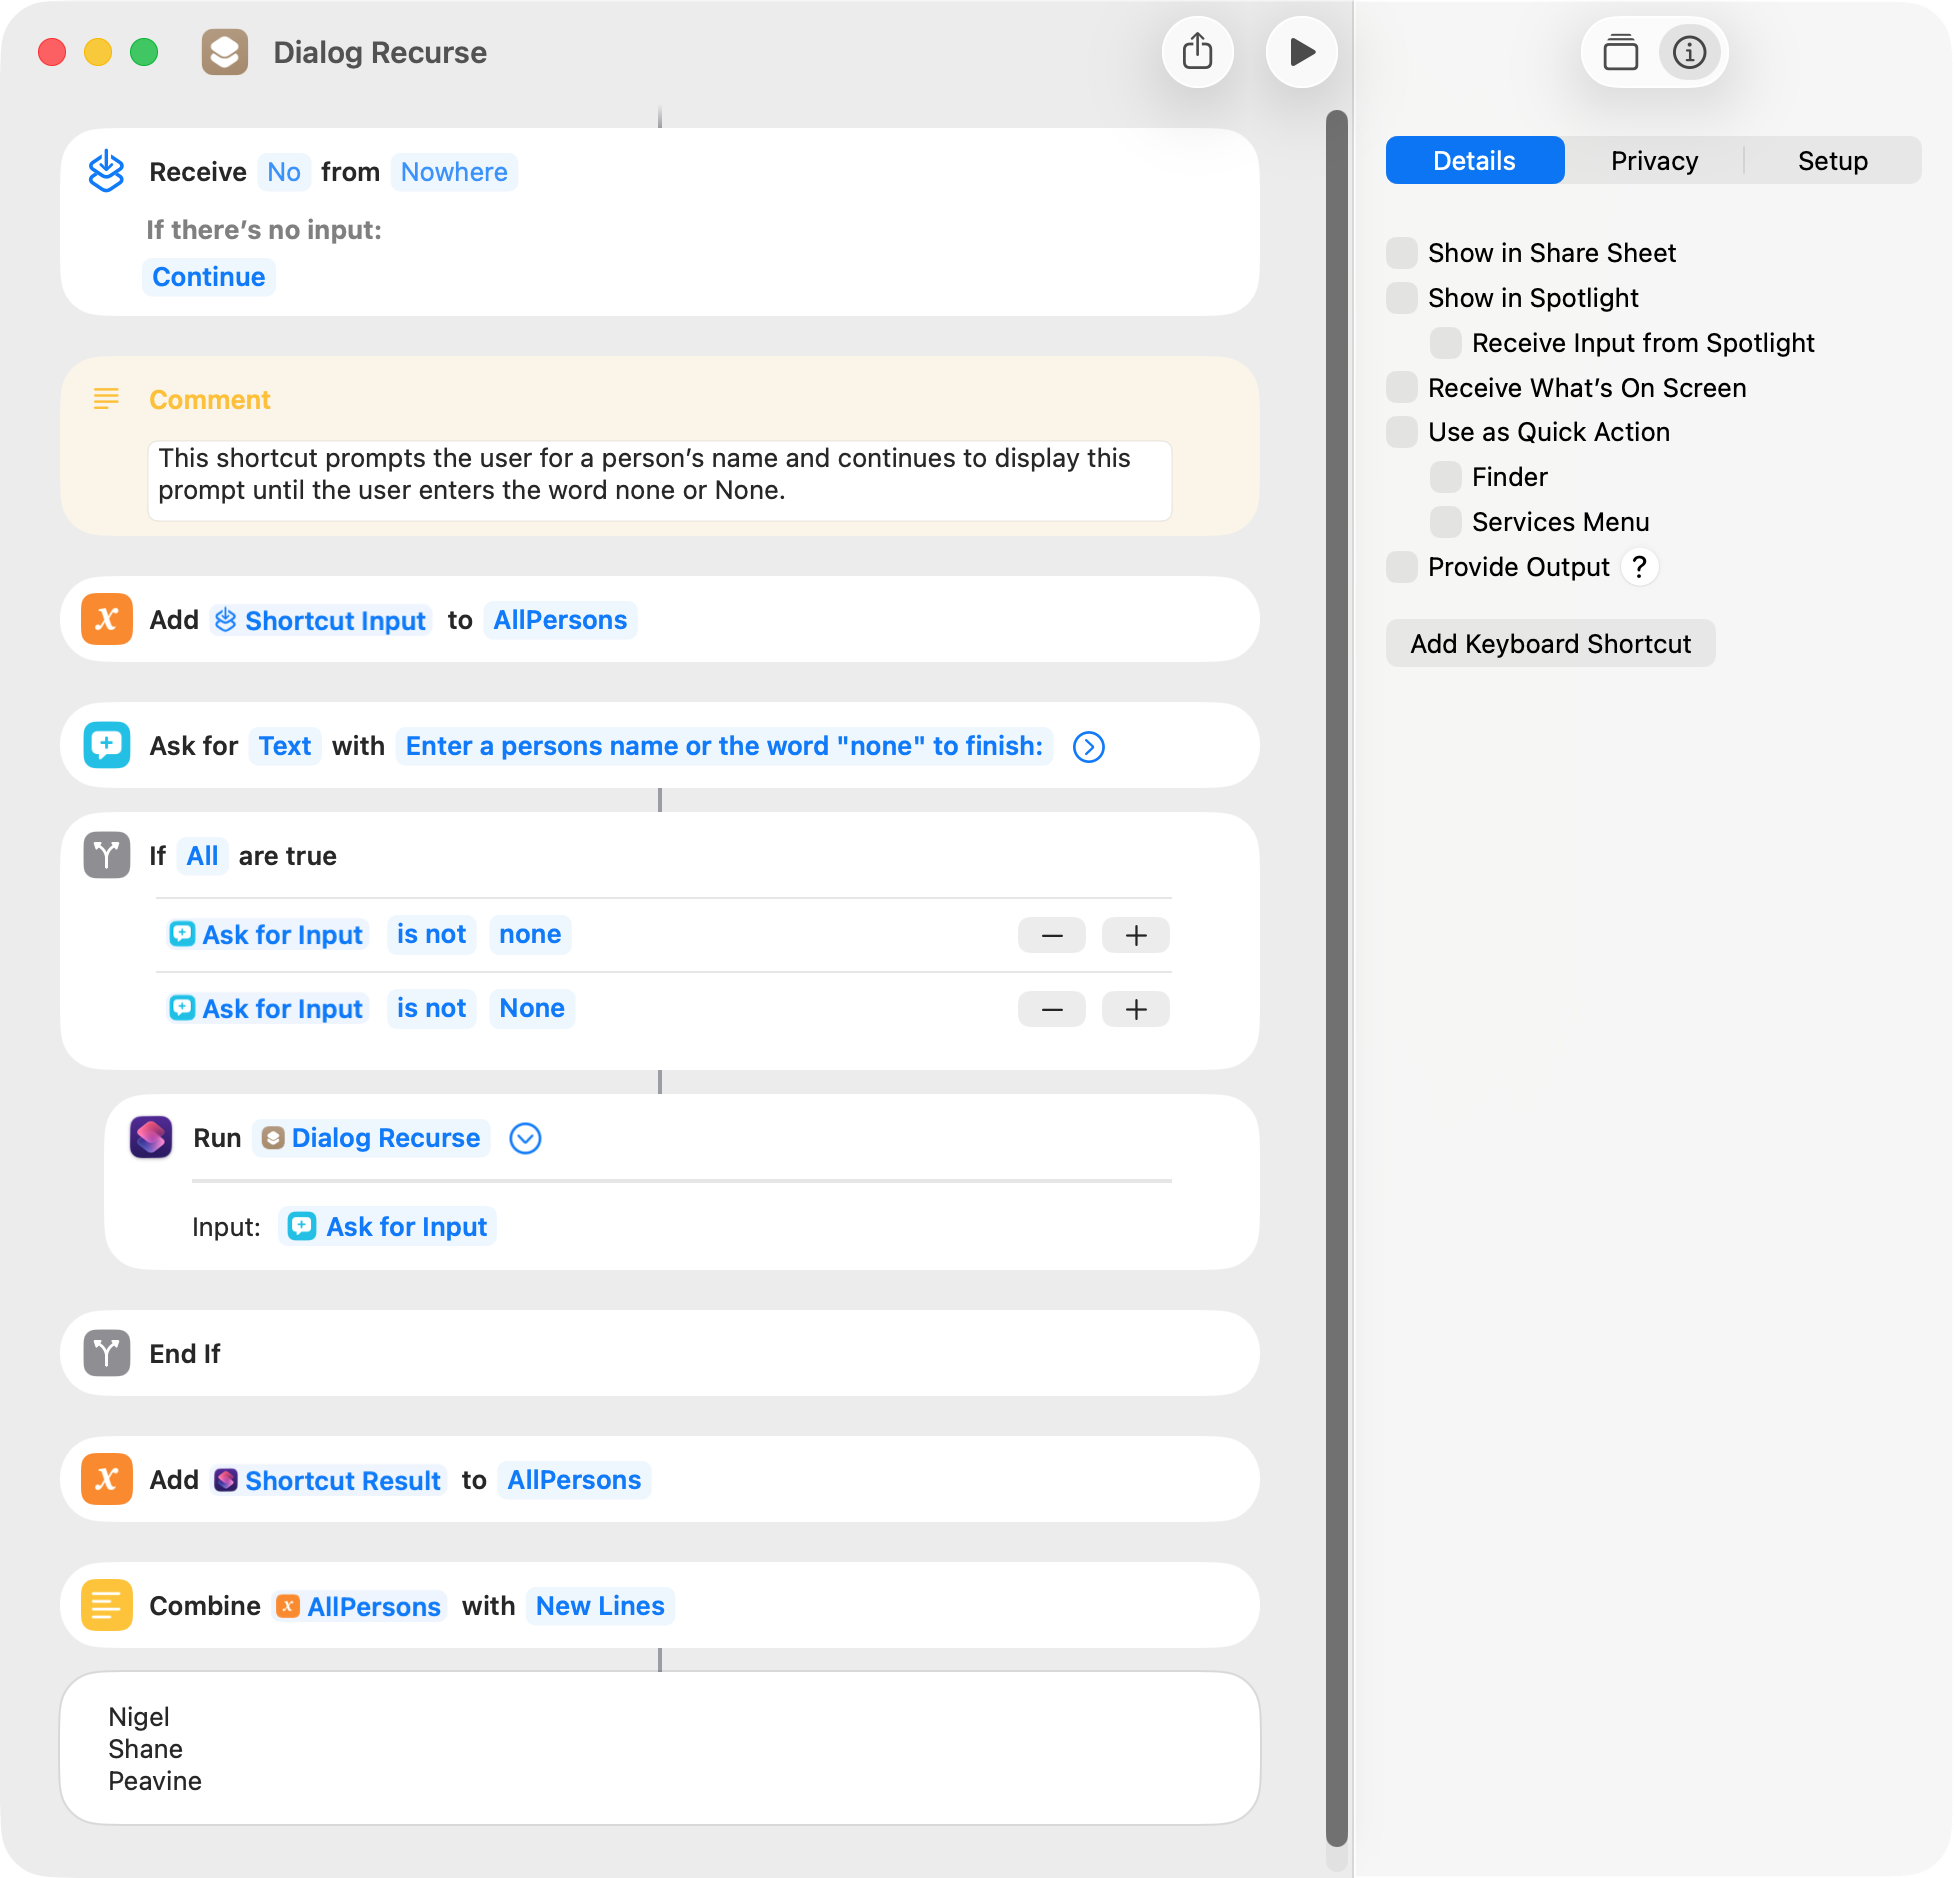Remove the 'is not none' condition
This screenshot has height=1878, width=1954.
tap(1051, 935)
